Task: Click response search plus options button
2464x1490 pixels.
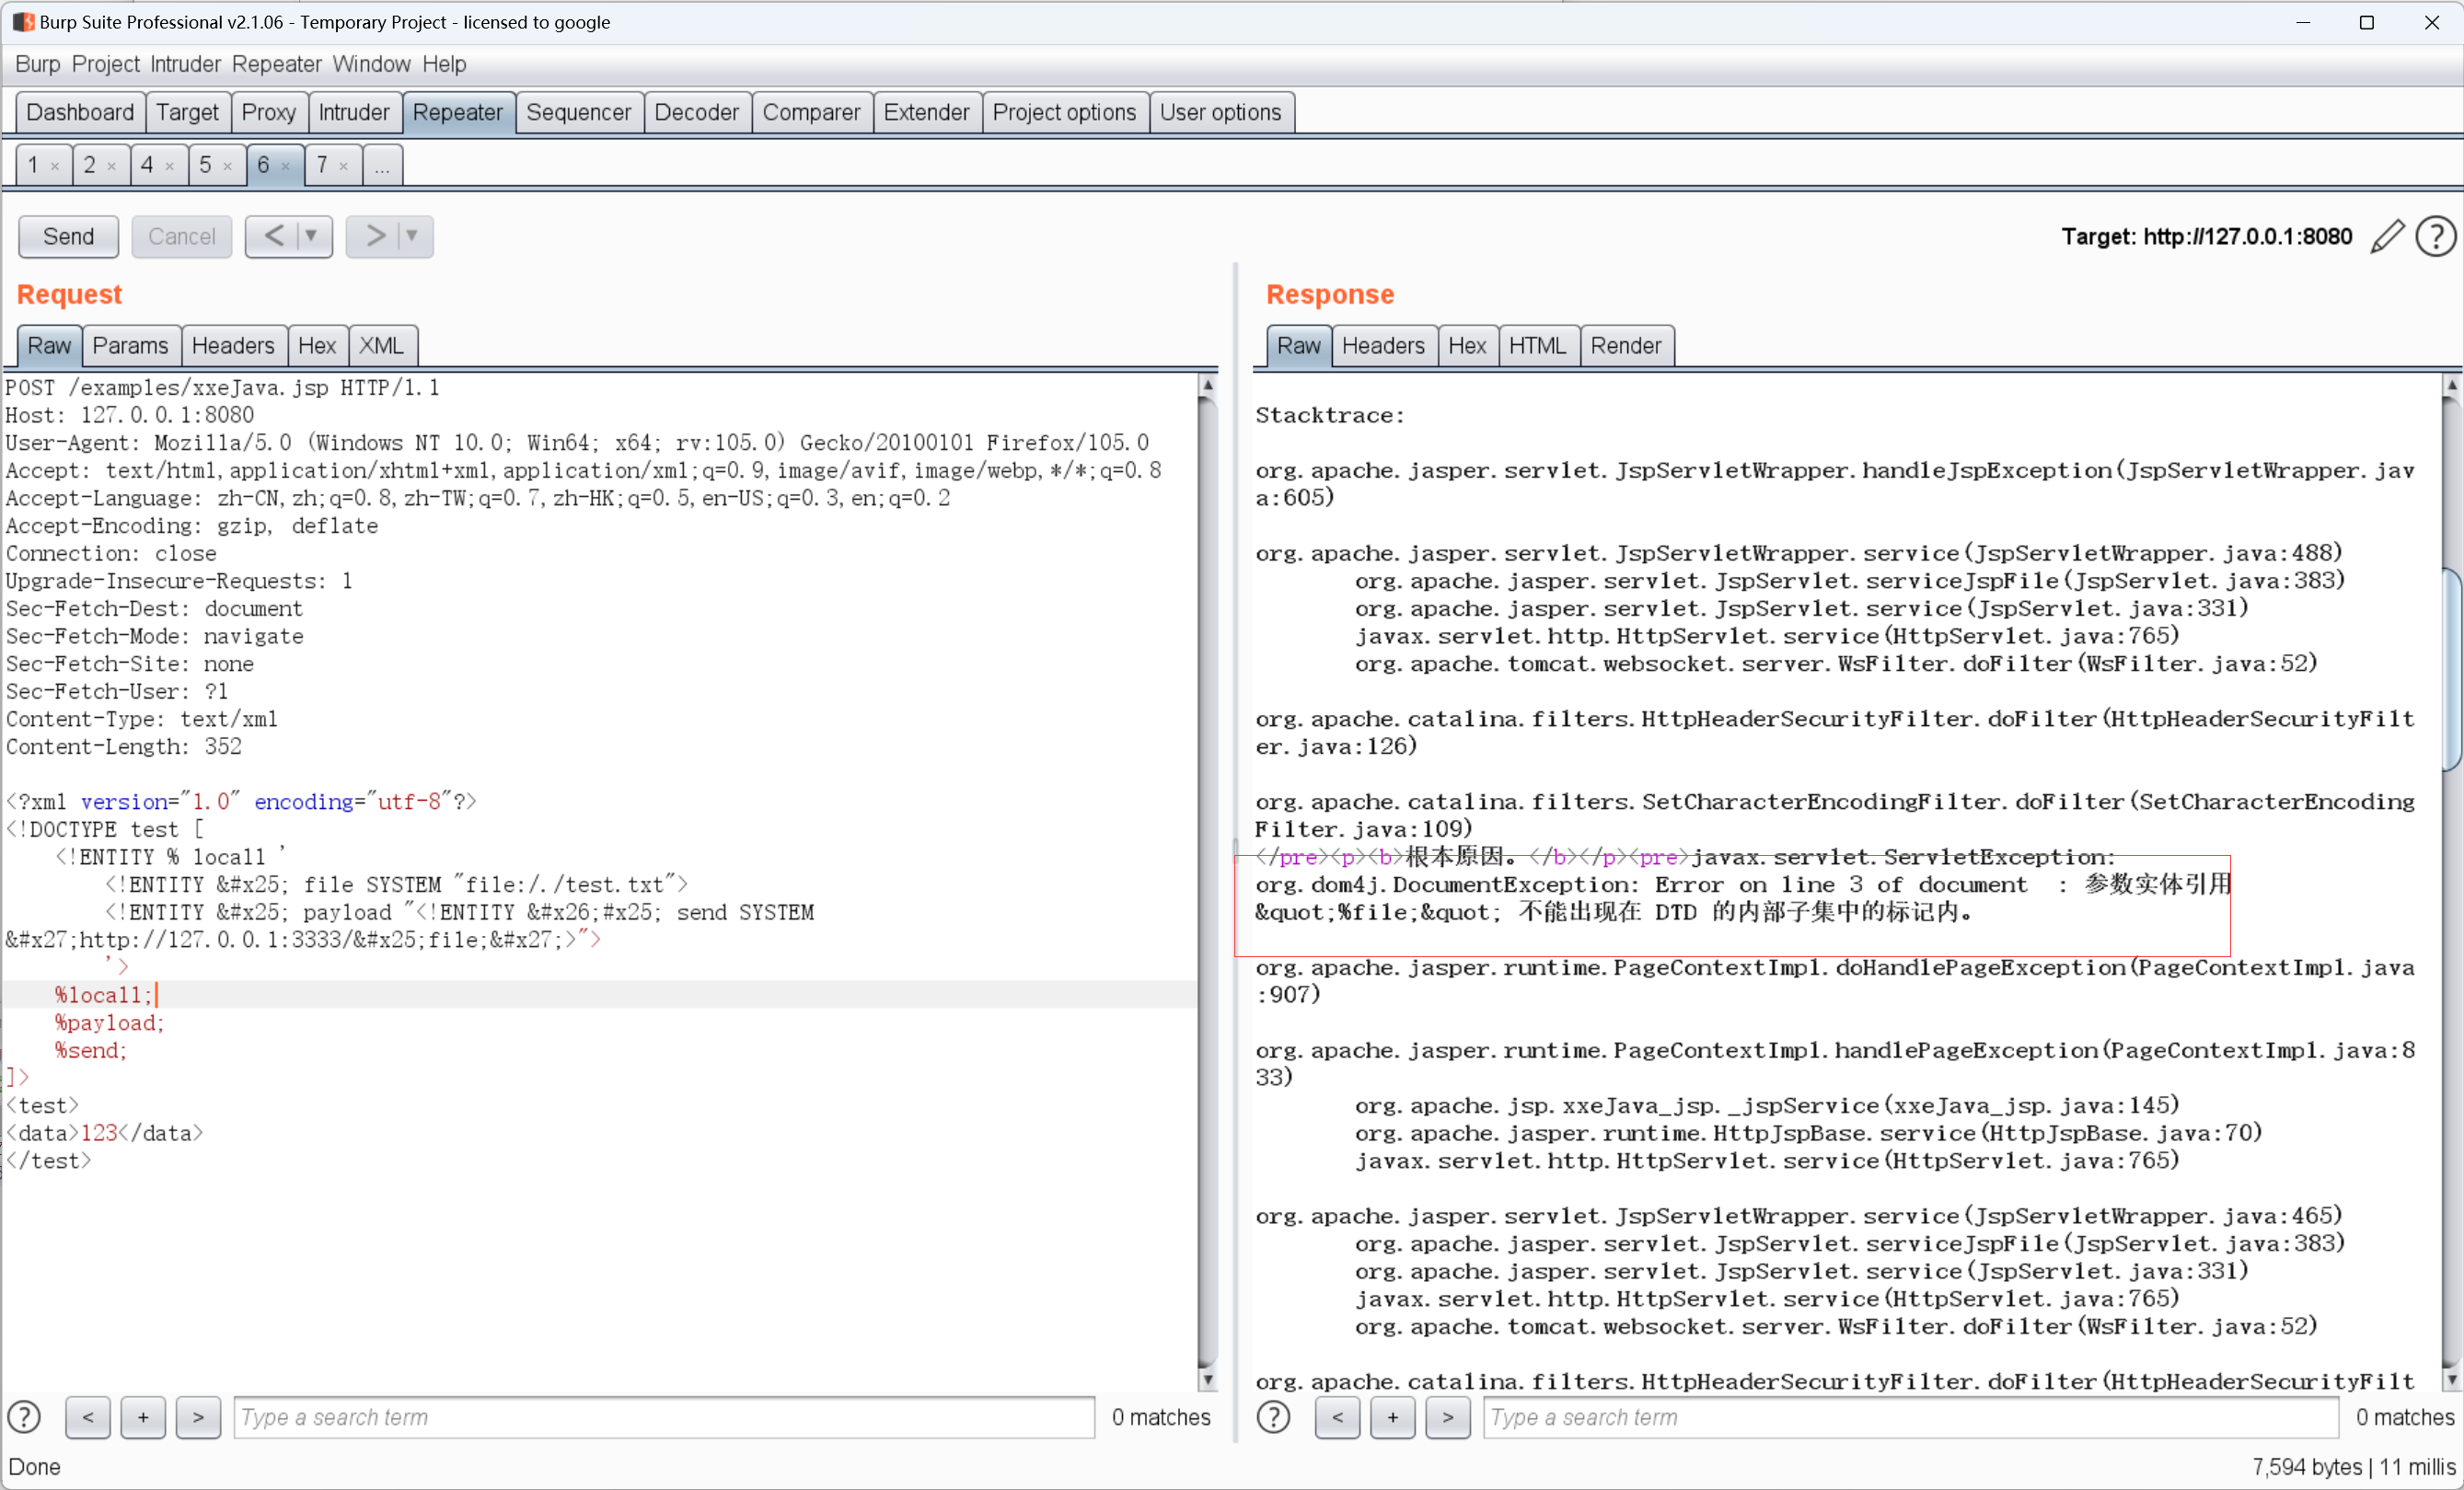Action: (1392, 1417)
